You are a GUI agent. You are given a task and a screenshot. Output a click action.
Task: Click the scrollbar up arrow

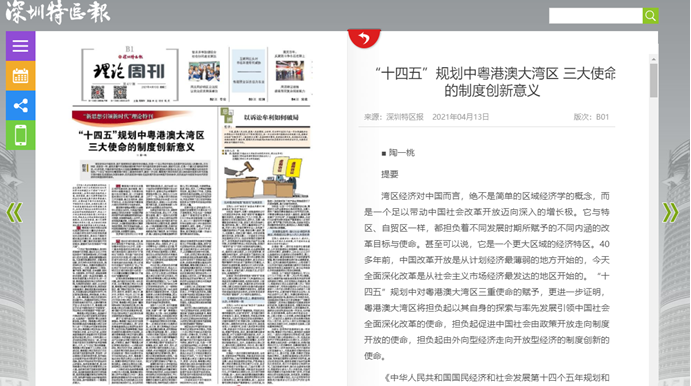point(654,59)
